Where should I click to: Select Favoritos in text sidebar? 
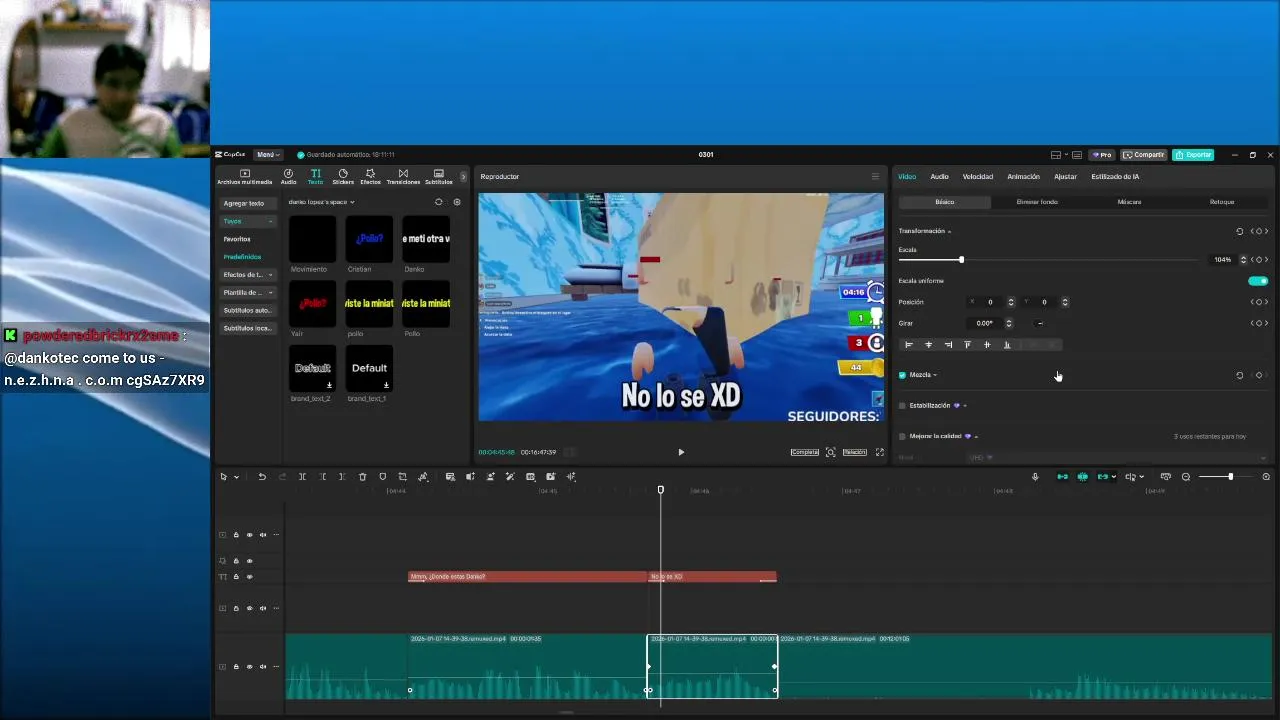(x=237, y=239)
